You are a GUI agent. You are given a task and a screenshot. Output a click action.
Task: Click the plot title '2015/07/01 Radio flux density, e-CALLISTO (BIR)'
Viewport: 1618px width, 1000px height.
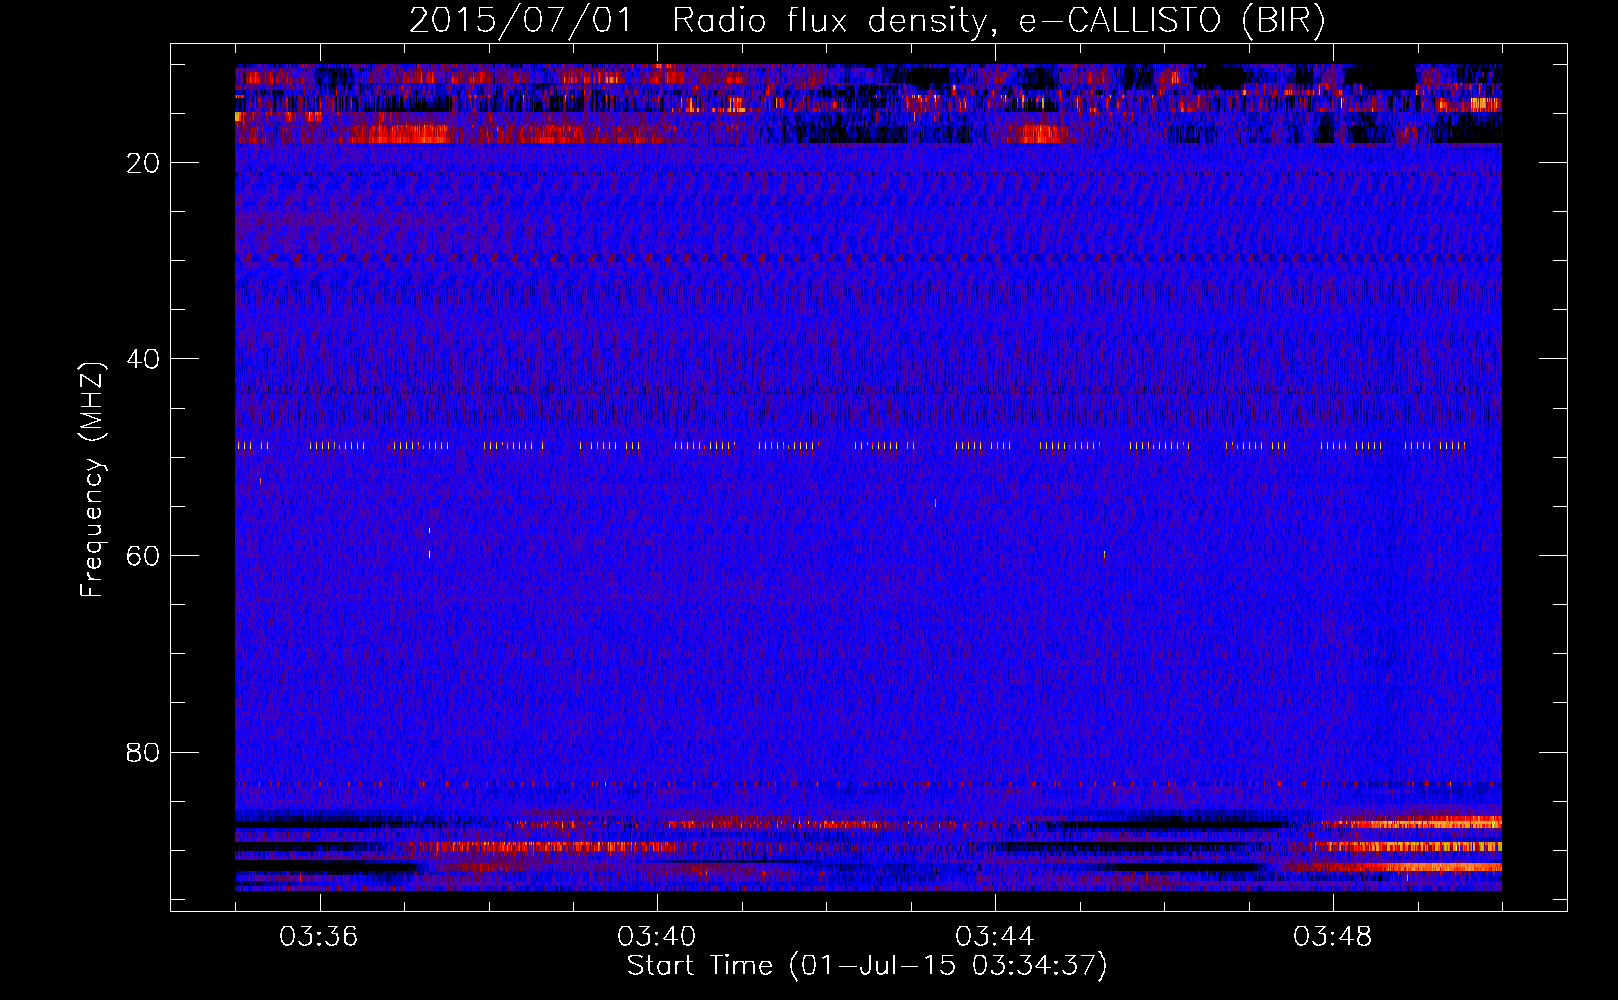[867, 20]
